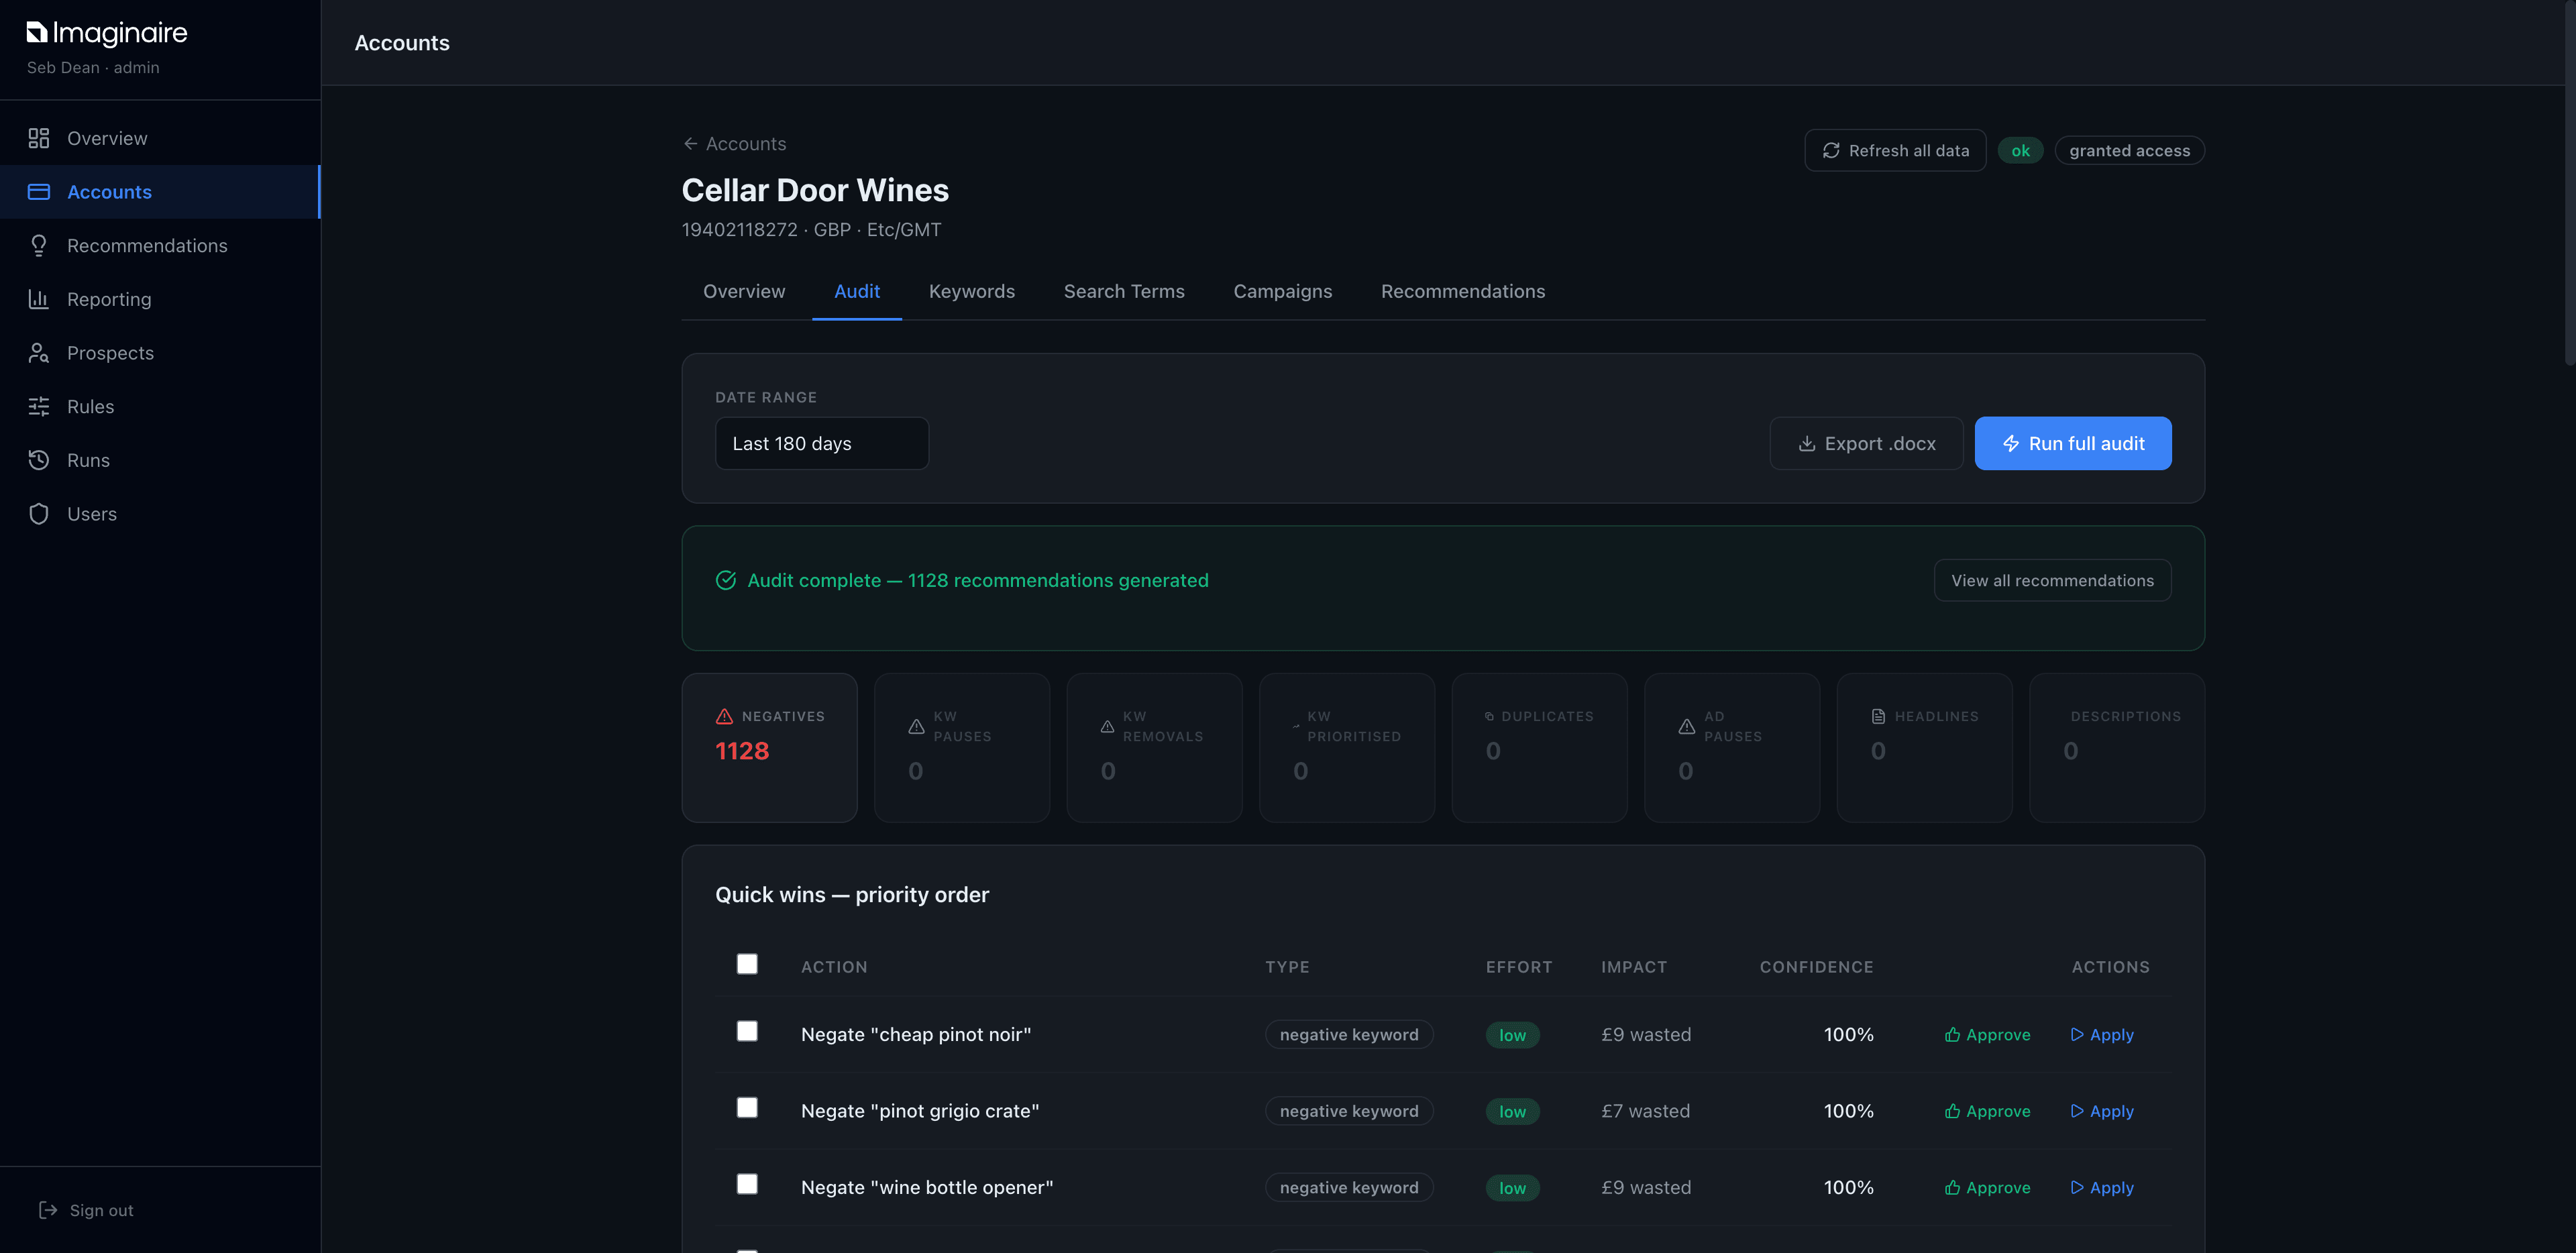The width and height of the screenshot is (2576, 1253).
Task: Click the document icon on Headlines card
Action: coord(1878,717)
